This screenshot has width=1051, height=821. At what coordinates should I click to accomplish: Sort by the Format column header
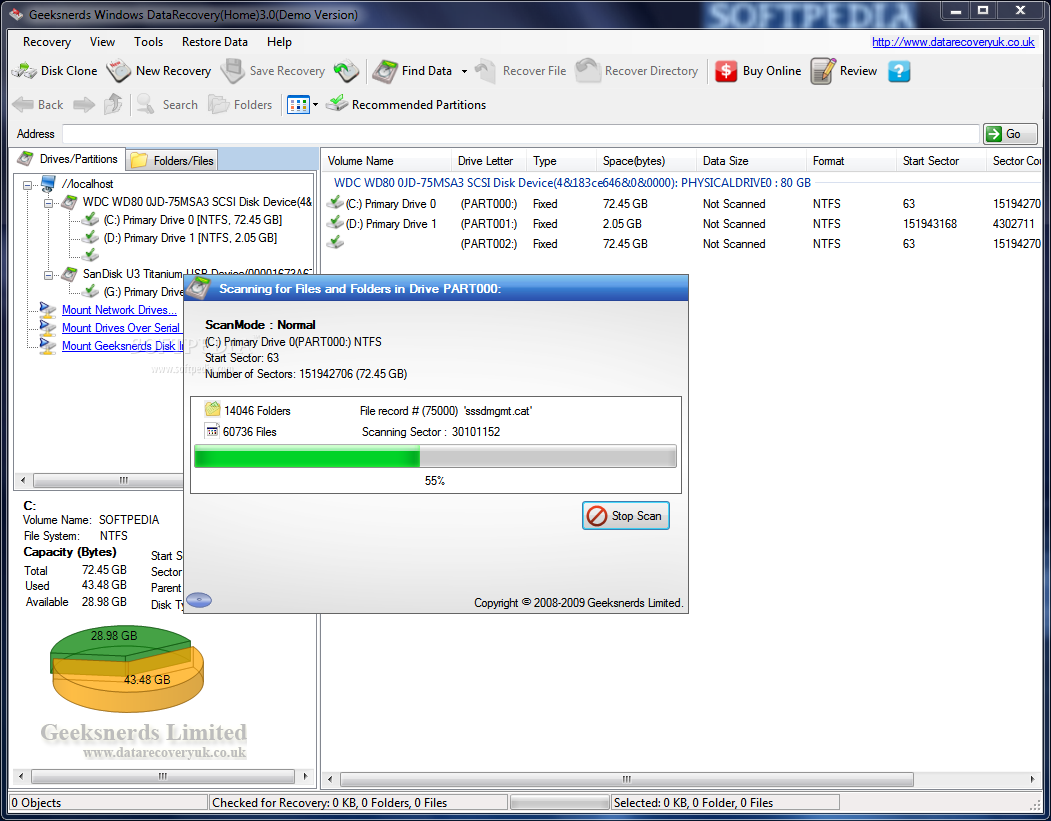click(851, 161)
